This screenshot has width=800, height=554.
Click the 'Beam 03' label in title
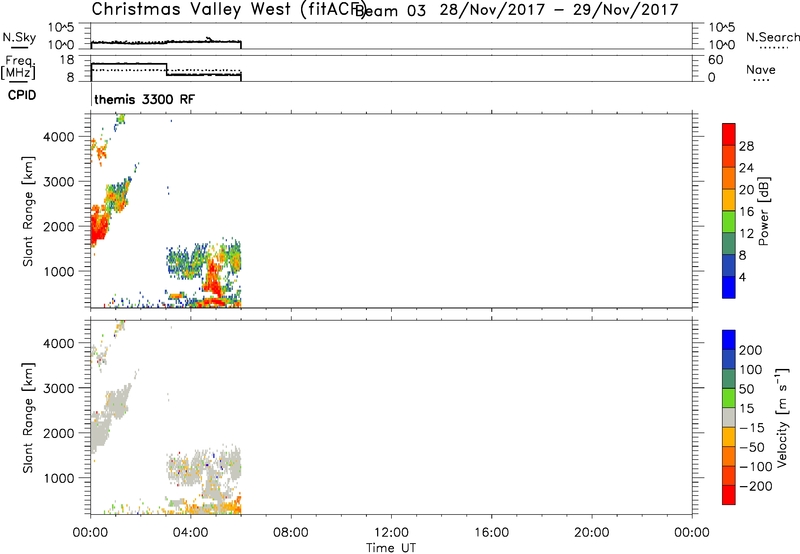(x=390, y=10)
